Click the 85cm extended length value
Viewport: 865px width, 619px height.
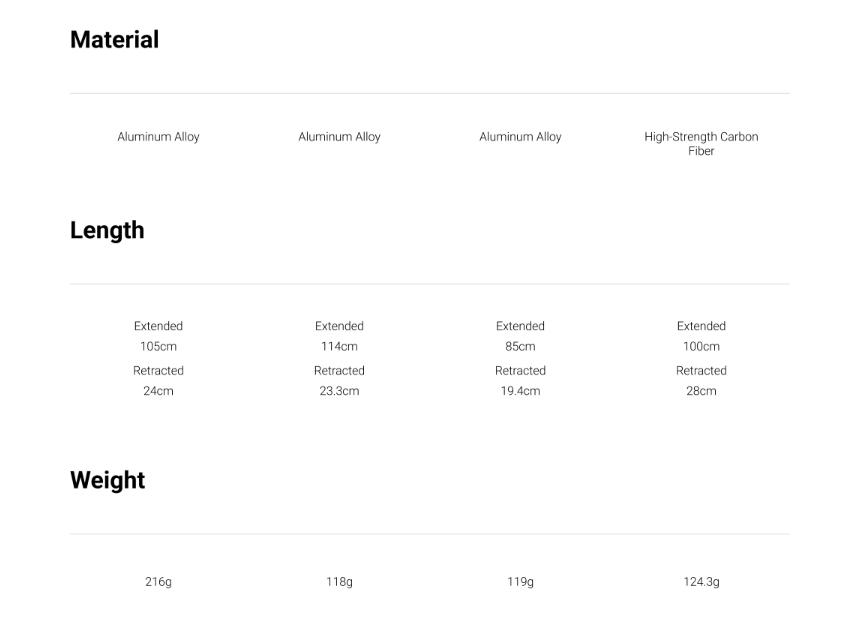[x=520, y=346]
